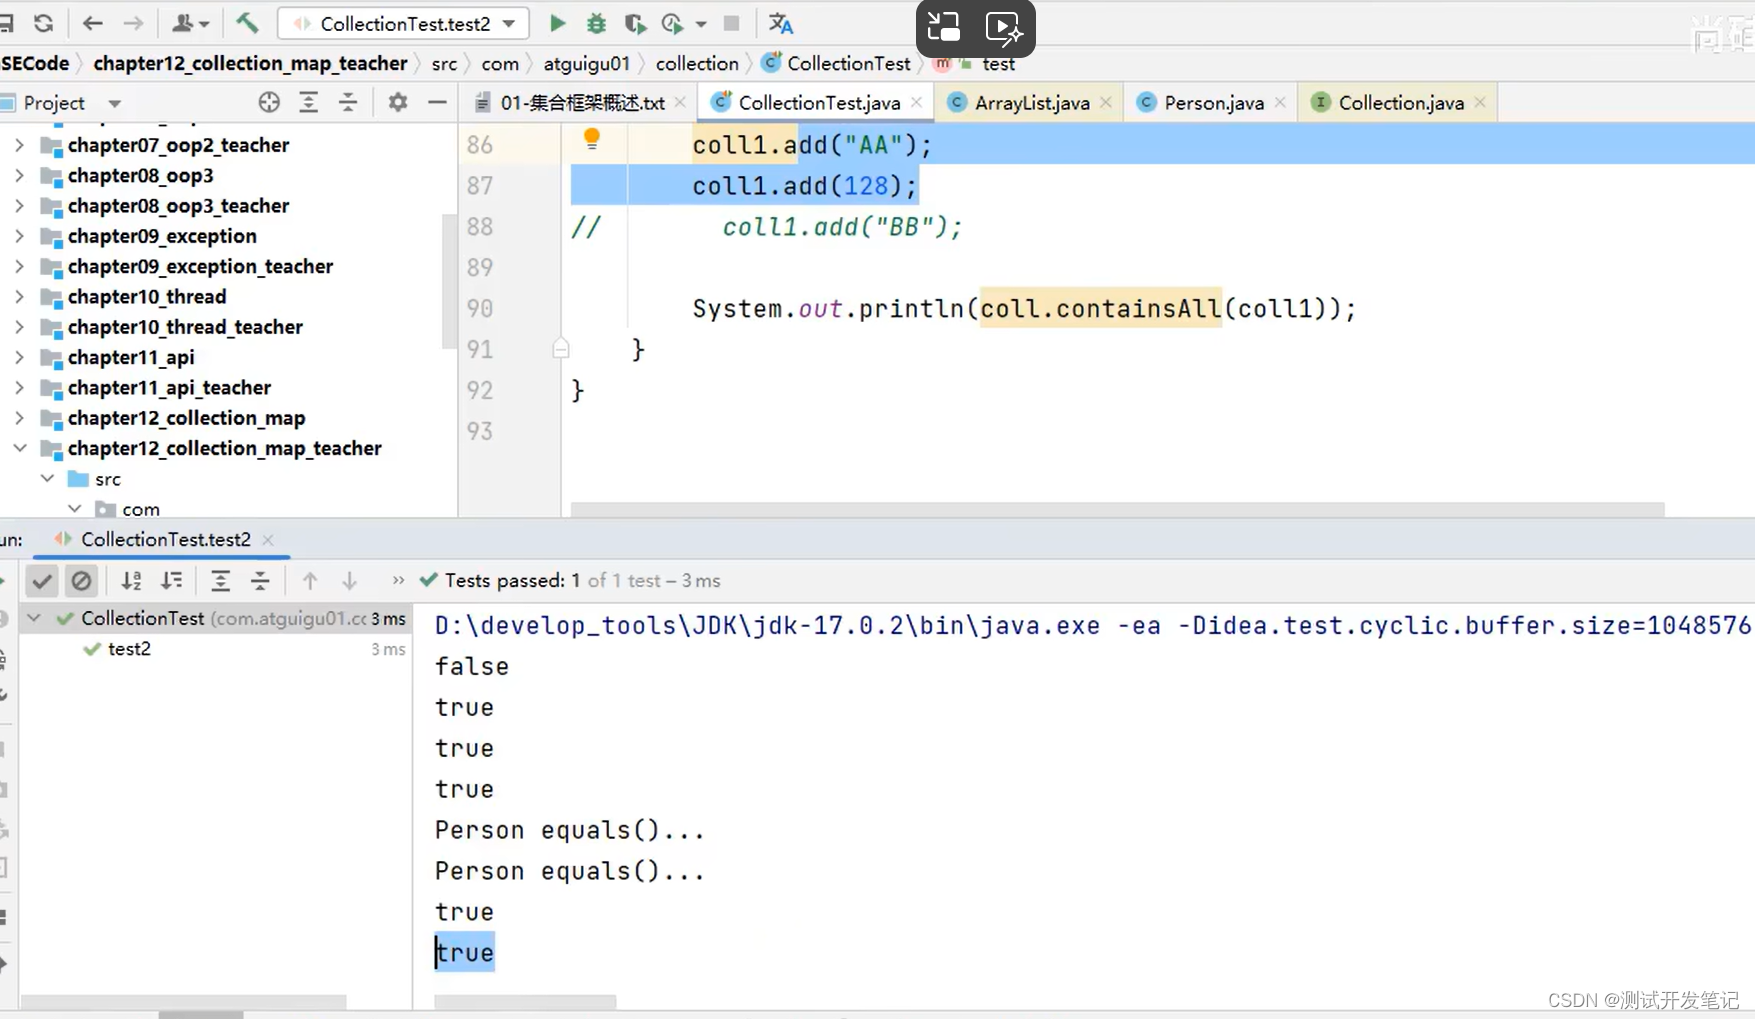Switch to CollectionTest.java tab
The width and height of the screenshot is (1755, 1019).
click(819, 103)
